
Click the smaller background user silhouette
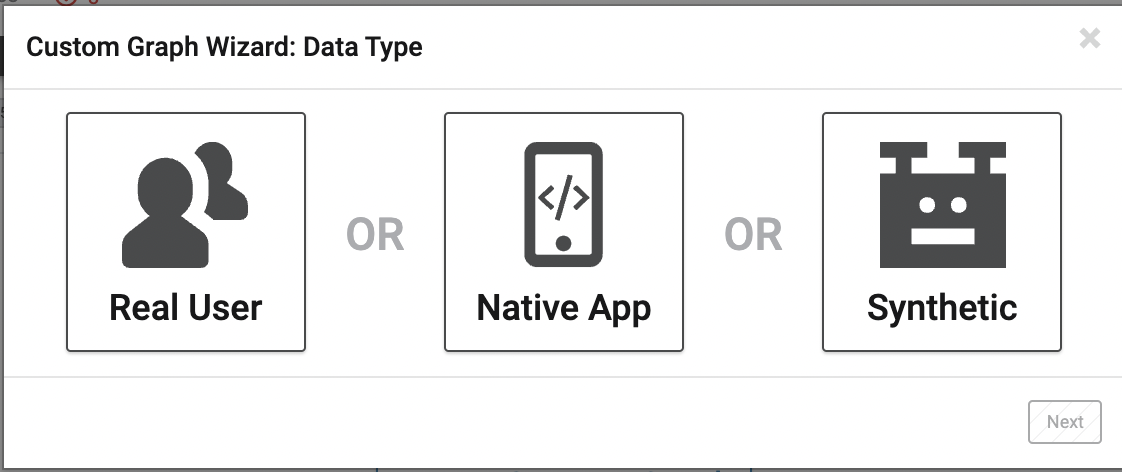click(x=224, y=180)
